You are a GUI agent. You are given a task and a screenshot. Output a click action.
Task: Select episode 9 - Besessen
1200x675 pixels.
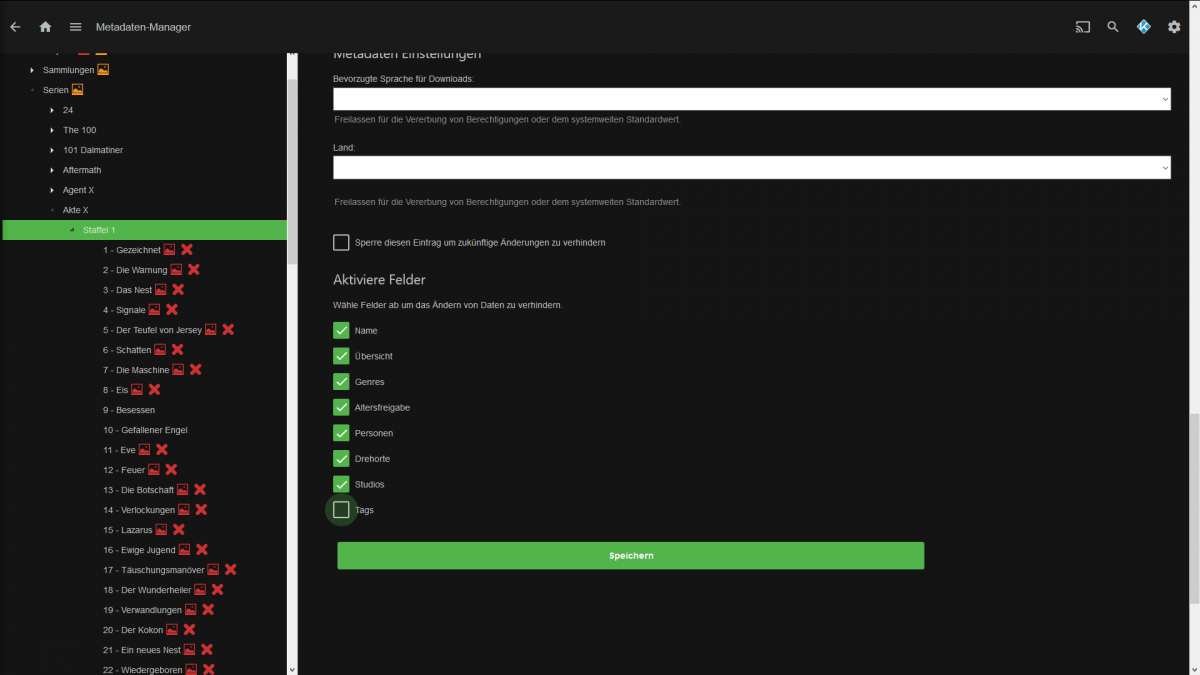(128, 410)
